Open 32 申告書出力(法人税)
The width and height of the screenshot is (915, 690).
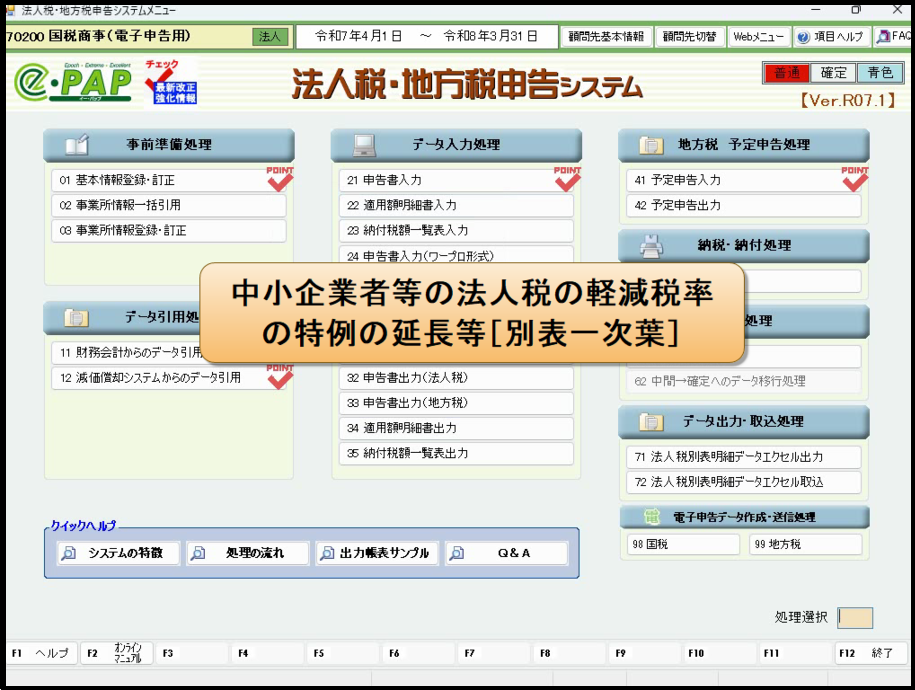[x=456, y=378]
